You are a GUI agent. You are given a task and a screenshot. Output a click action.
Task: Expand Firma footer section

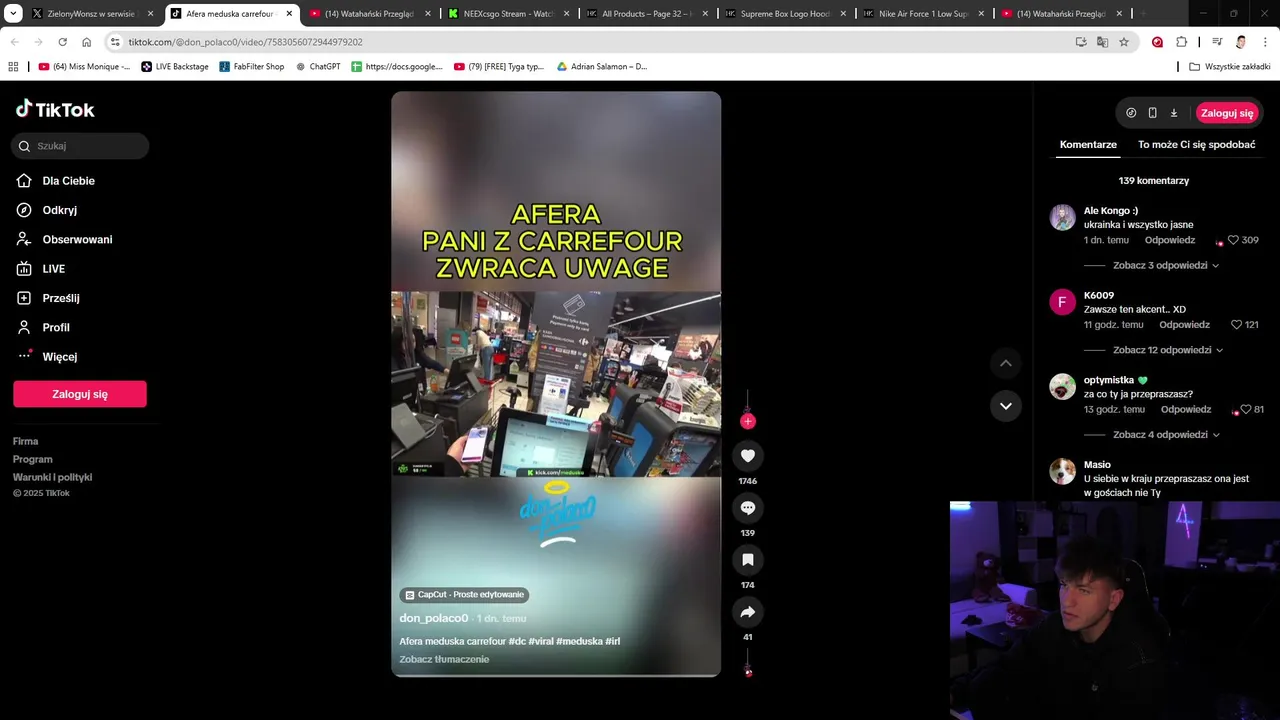26,441
